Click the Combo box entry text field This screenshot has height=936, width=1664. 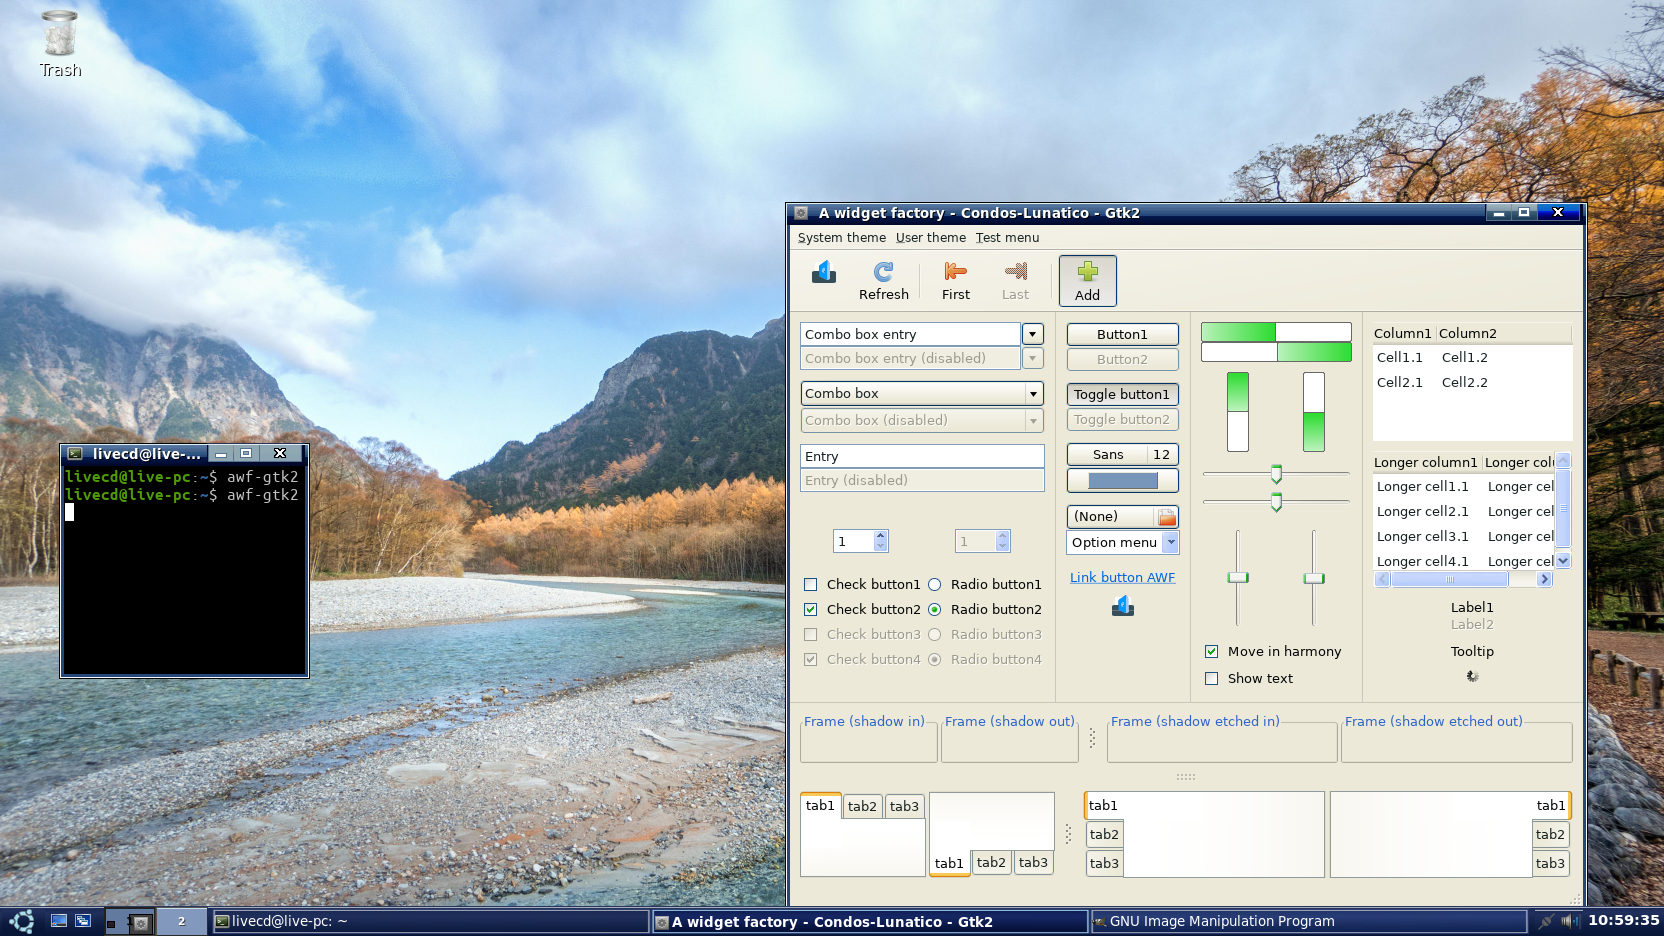[x=910, y=334]
